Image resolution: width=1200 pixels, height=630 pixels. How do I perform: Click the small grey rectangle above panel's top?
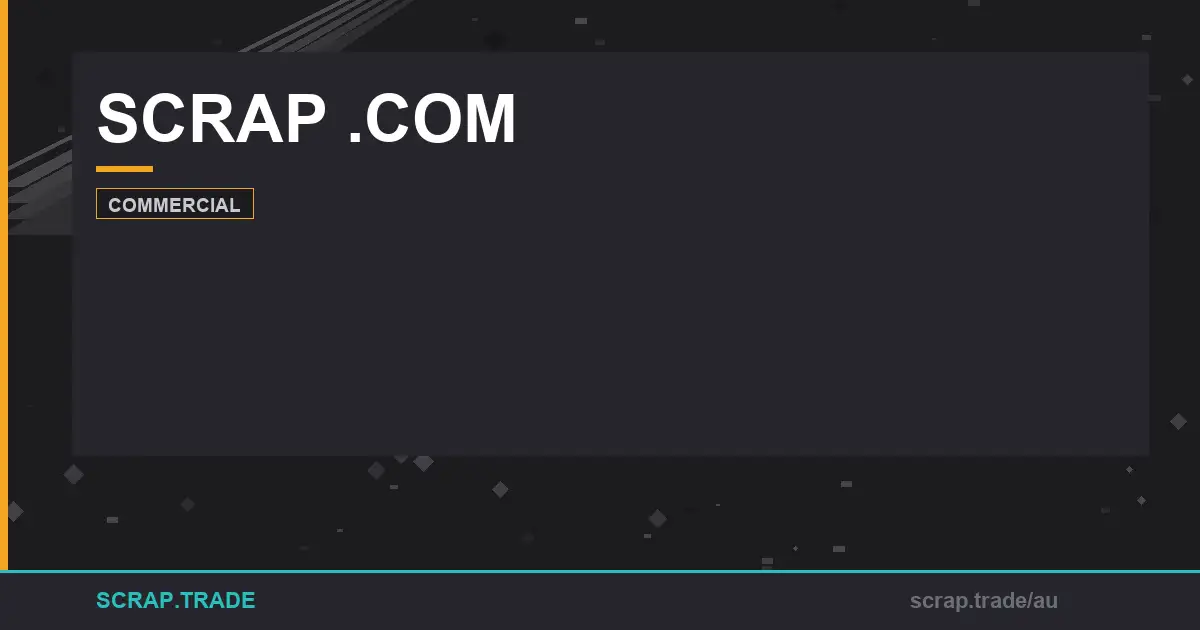tap(581, 20)
